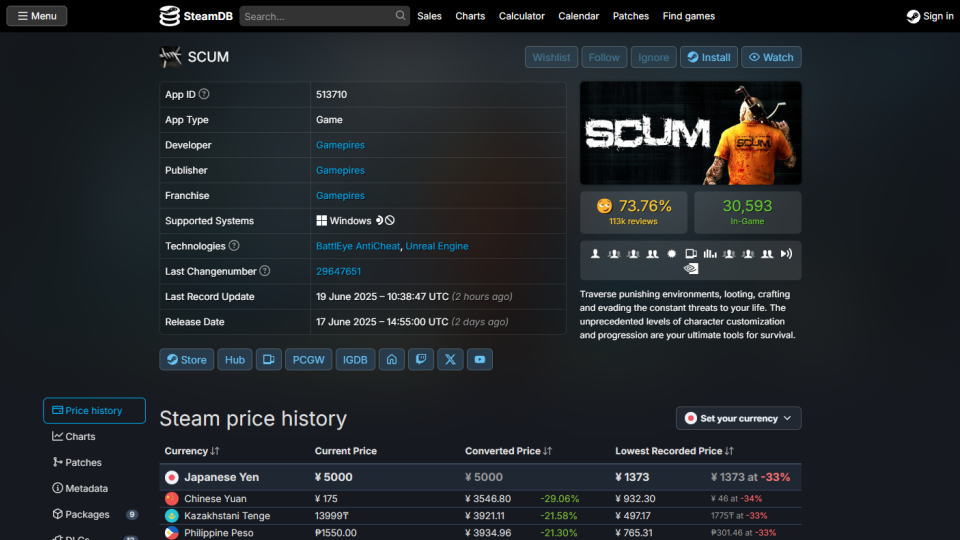Viewport: 960px width, 540px height.
Task: Open the YouTube icon button
Action: [x=480, y=359]
